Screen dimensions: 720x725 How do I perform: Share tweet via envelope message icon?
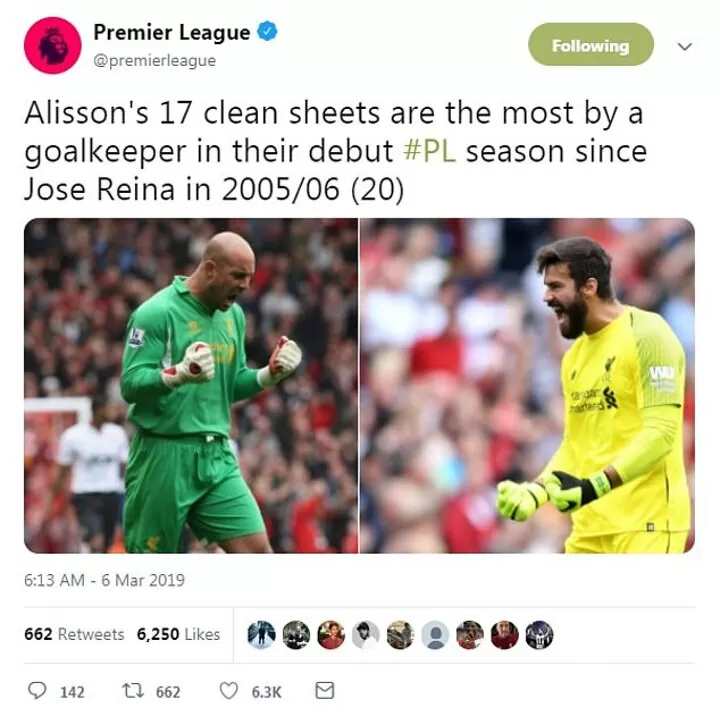pyautogui.click(x=325, y=690)
